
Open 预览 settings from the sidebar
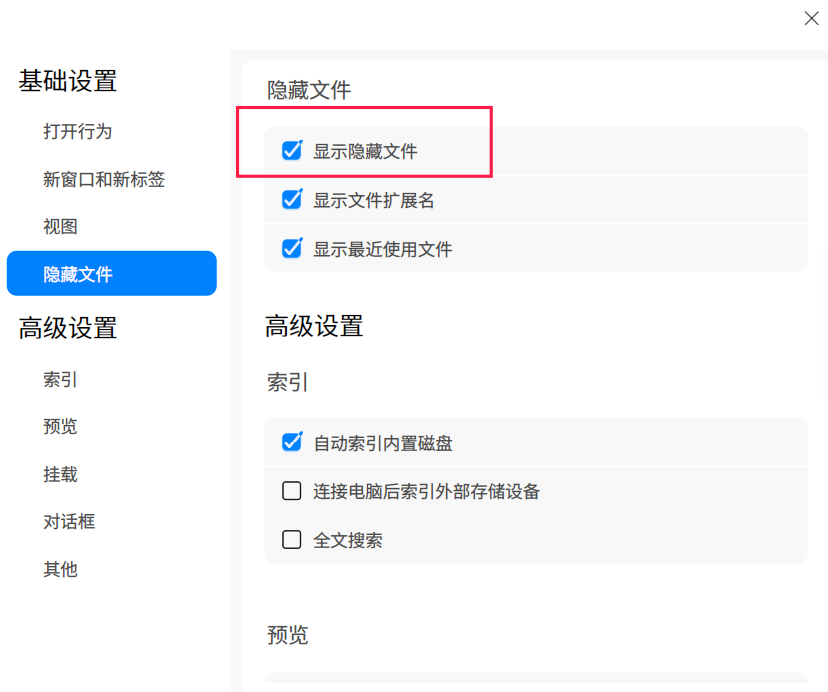point(60,426)
